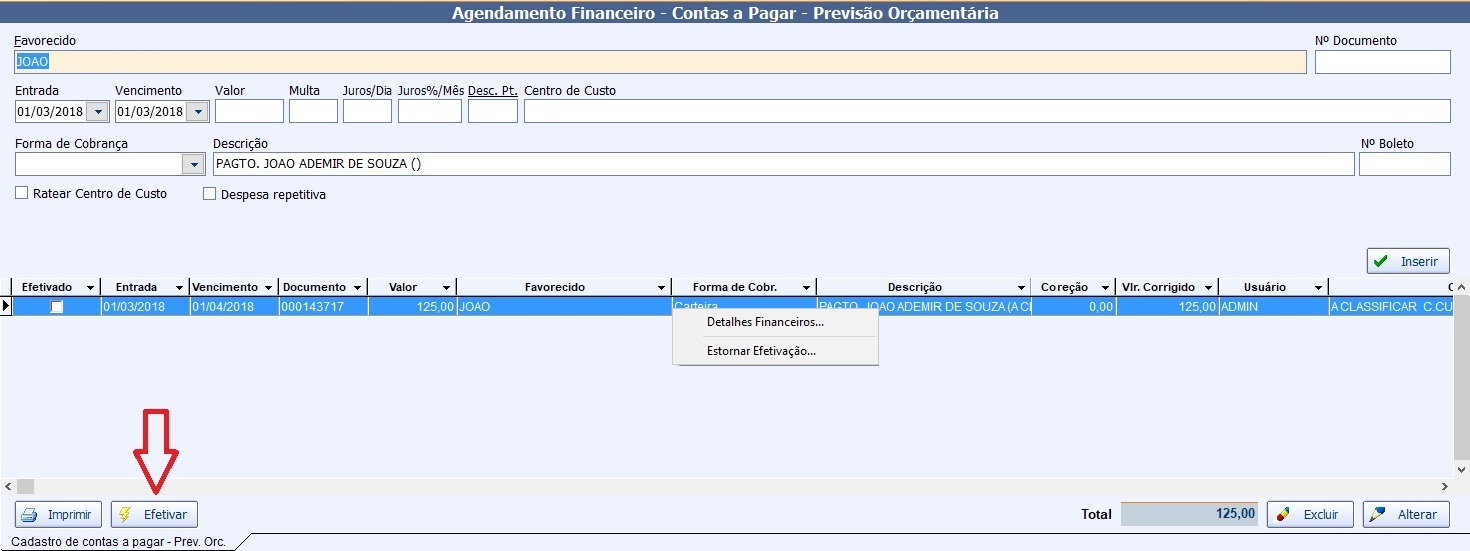Image resolution: width=1470 pixels, height=551 pixels.
Task: Click the Imprimir printer button
Action: pyautogui.click(x=58, y=514)
